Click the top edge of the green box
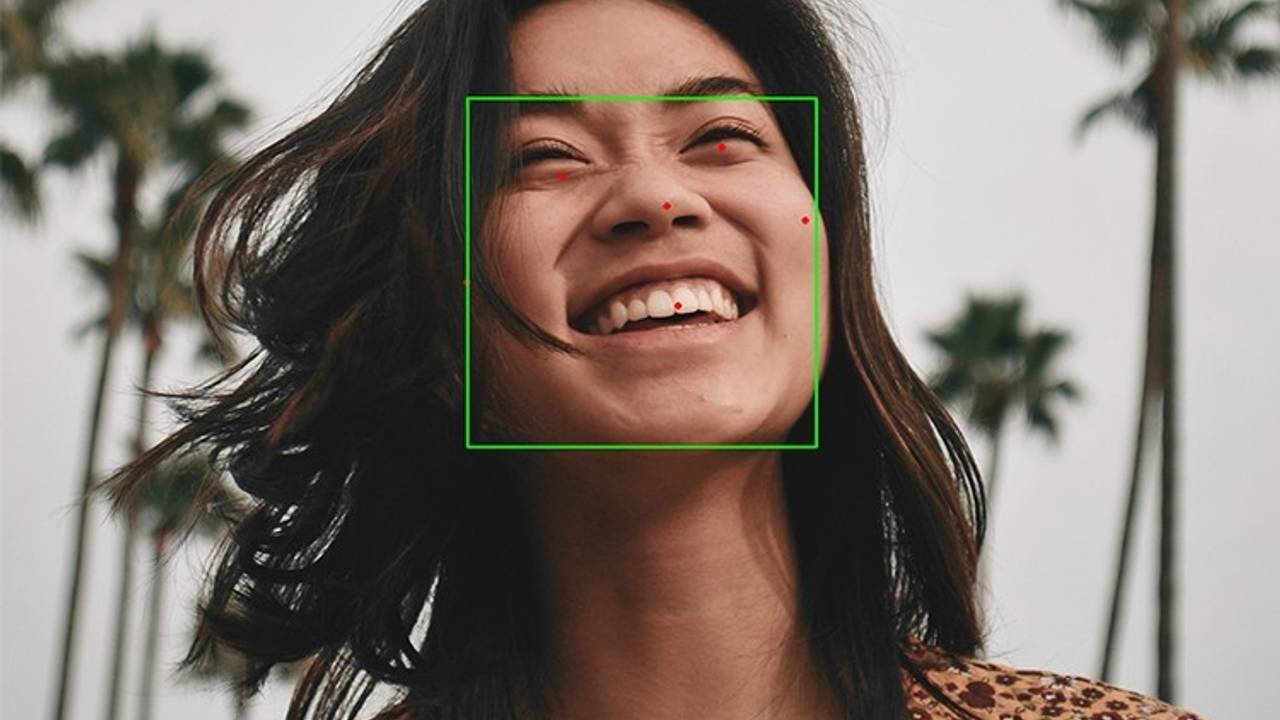 point(646,97)
